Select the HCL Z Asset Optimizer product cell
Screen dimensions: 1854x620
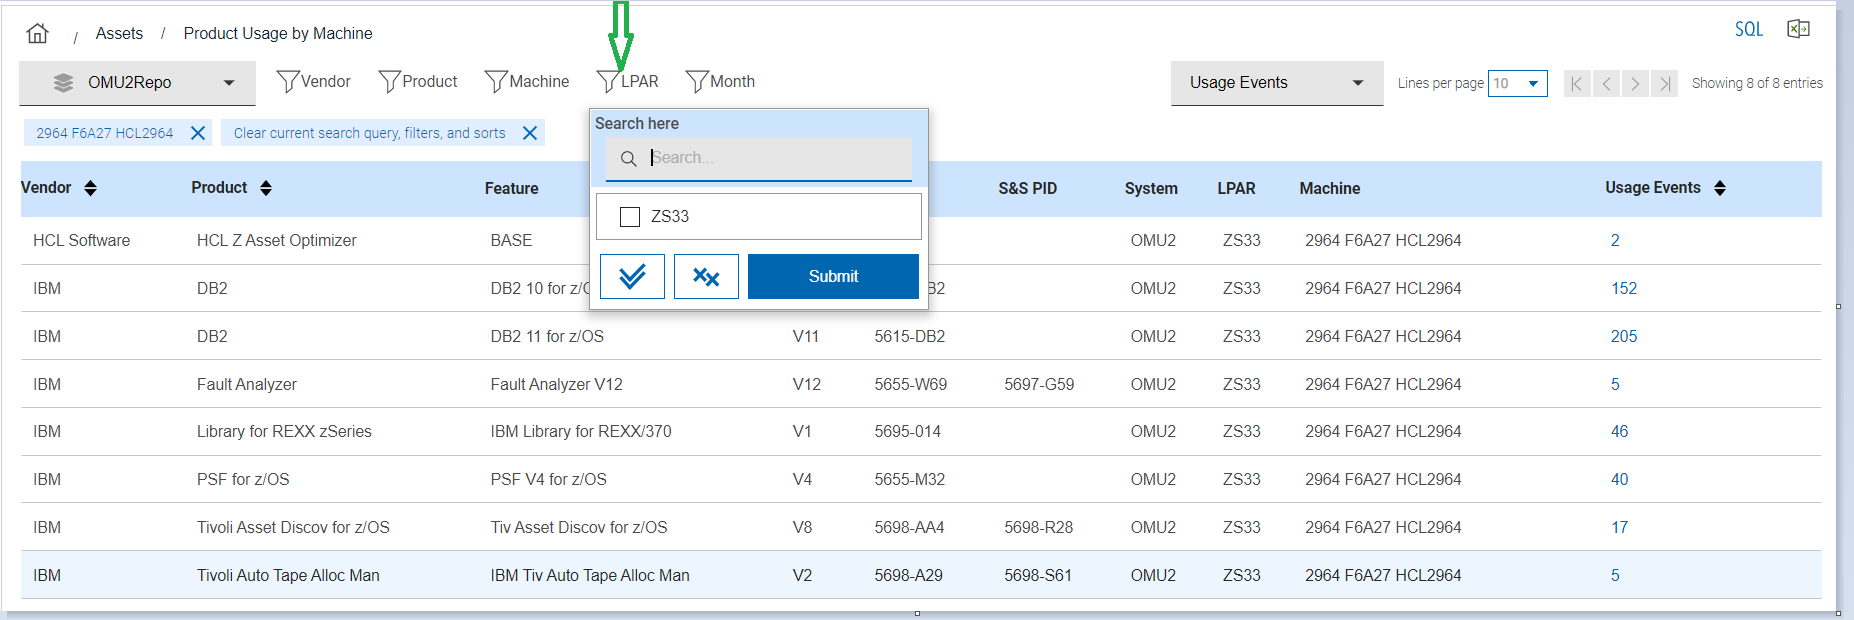click(276, 240)
